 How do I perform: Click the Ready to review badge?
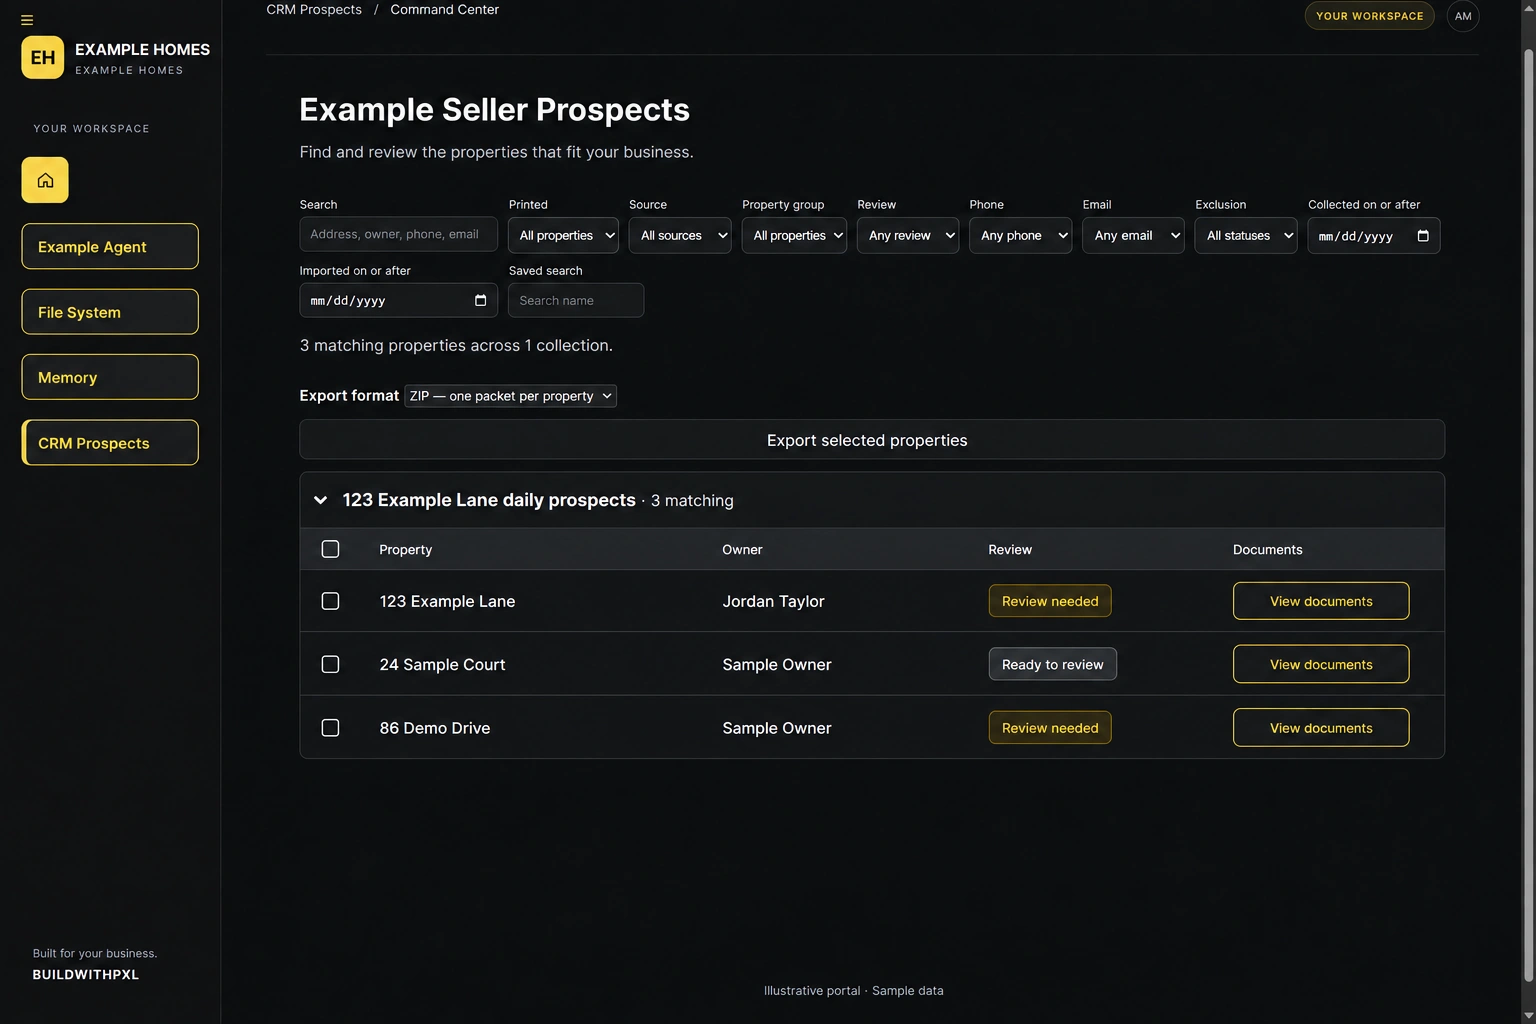(1052, 664)
